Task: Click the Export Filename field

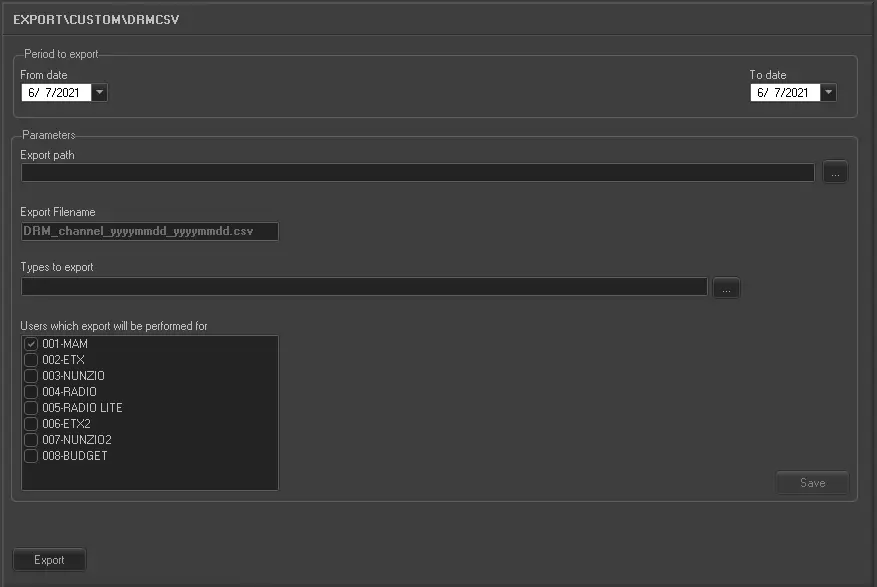Action: (149, 231)
